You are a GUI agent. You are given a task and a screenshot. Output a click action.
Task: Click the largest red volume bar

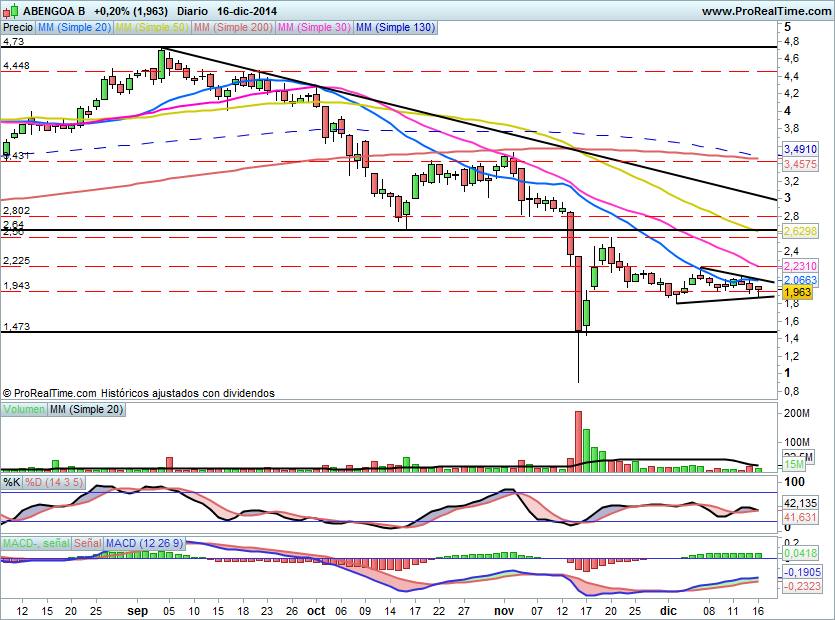coord(577,440)
